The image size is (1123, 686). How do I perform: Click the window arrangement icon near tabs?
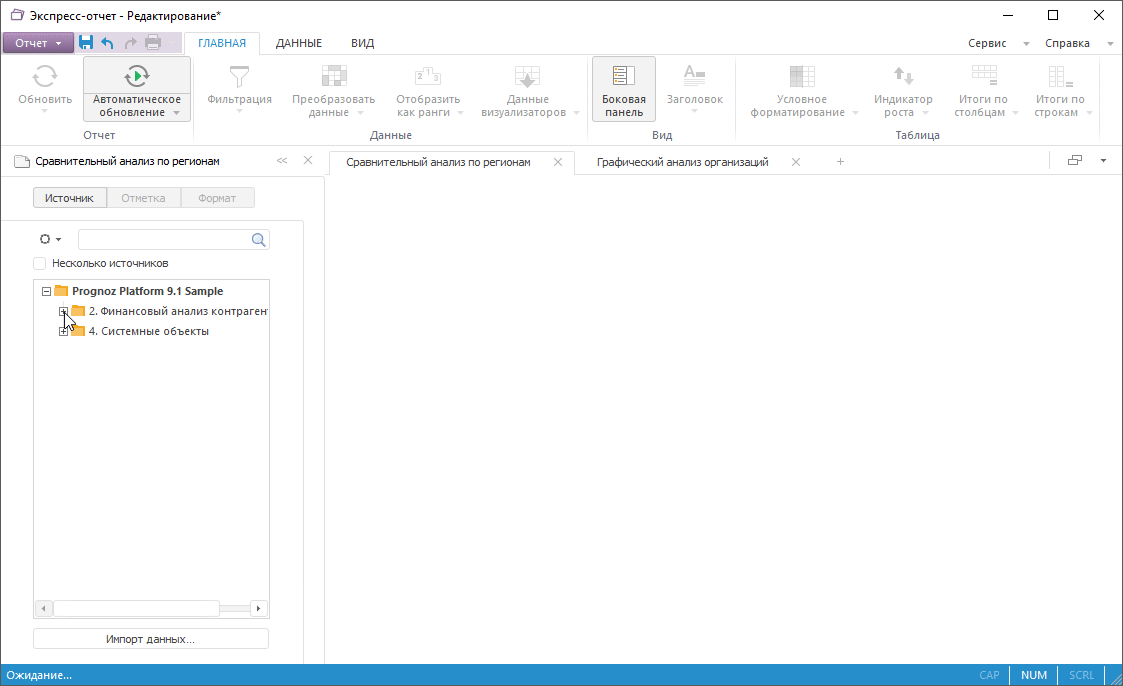[x=1075, y=160]
